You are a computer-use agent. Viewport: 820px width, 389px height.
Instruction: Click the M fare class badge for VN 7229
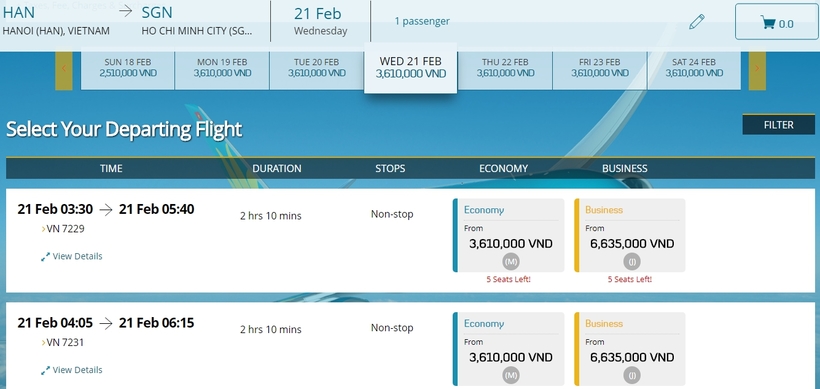point(510,261)
